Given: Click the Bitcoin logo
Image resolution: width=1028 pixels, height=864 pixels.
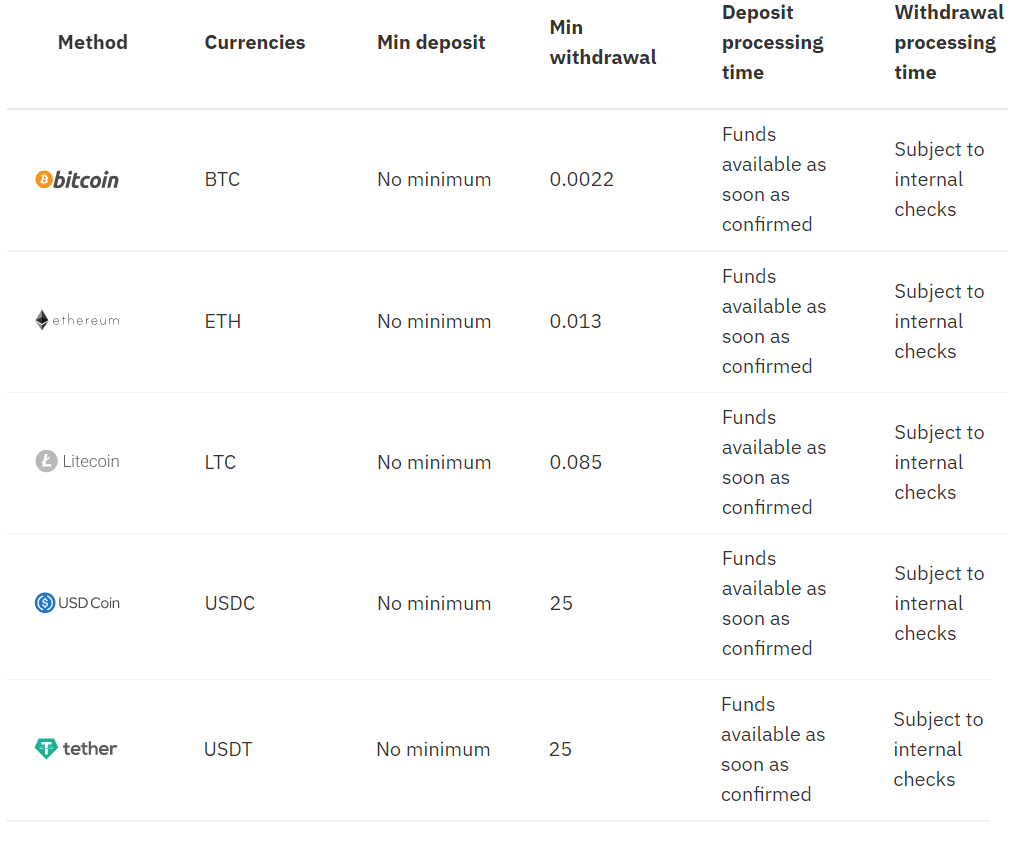Looking at the screenshot, I should pos(77,180).
